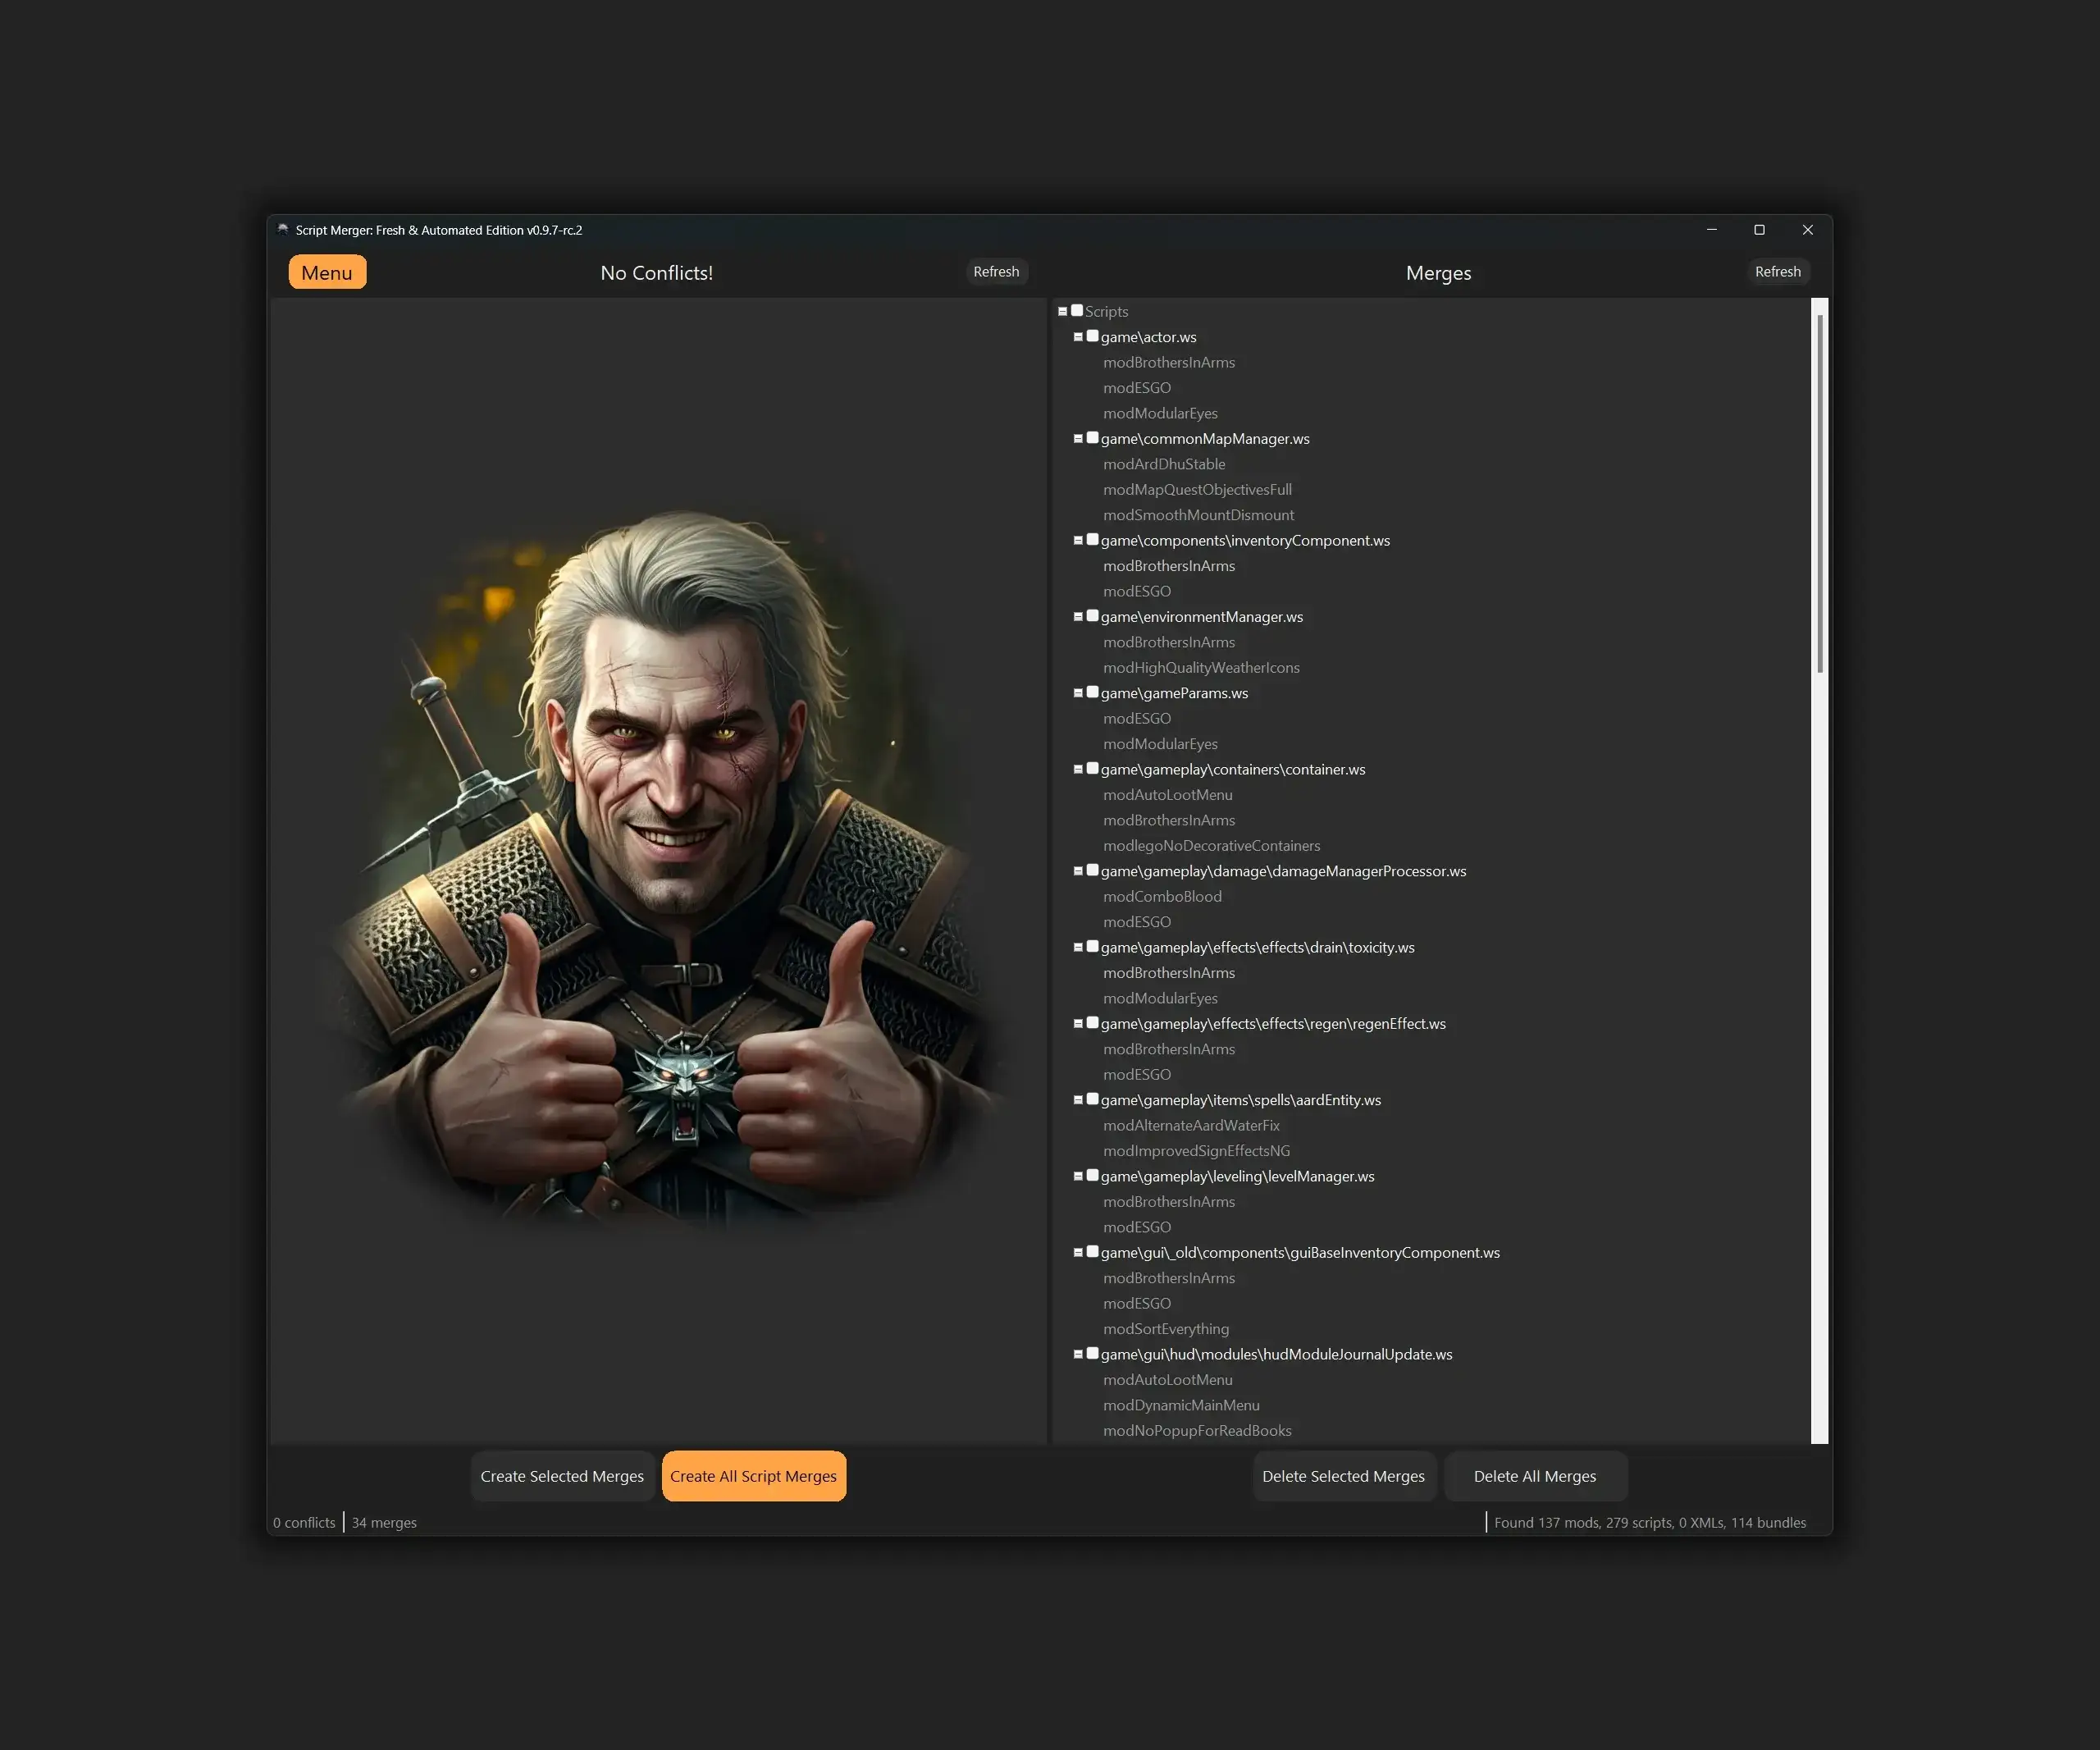Viewport: 2100px width, 1750px height.
Task: Select modAutoLootMenu under container.ws
Action: (1167, 794)
